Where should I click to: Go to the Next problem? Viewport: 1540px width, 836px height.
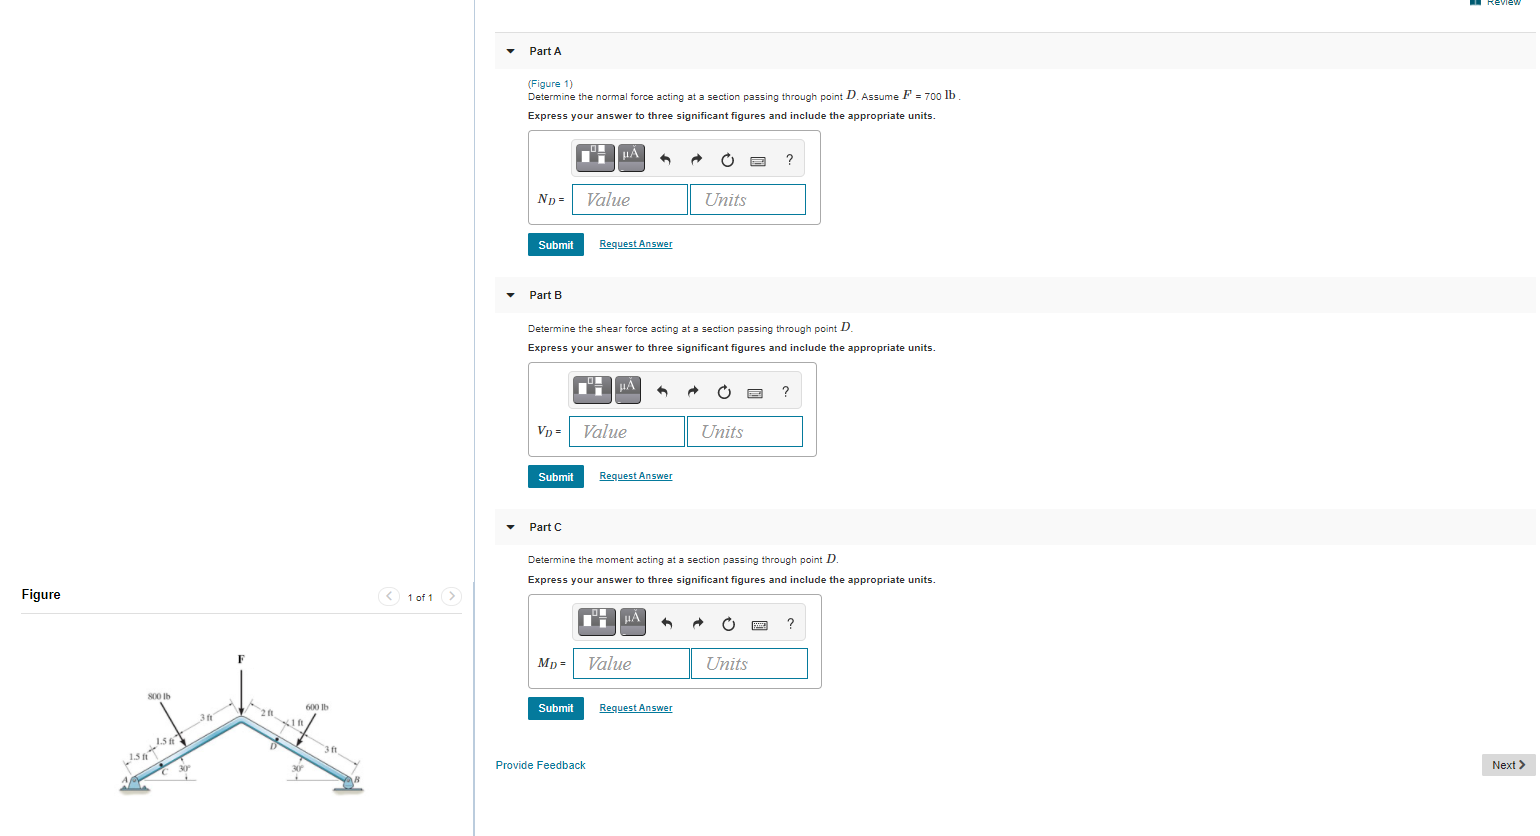[1508, 765]
